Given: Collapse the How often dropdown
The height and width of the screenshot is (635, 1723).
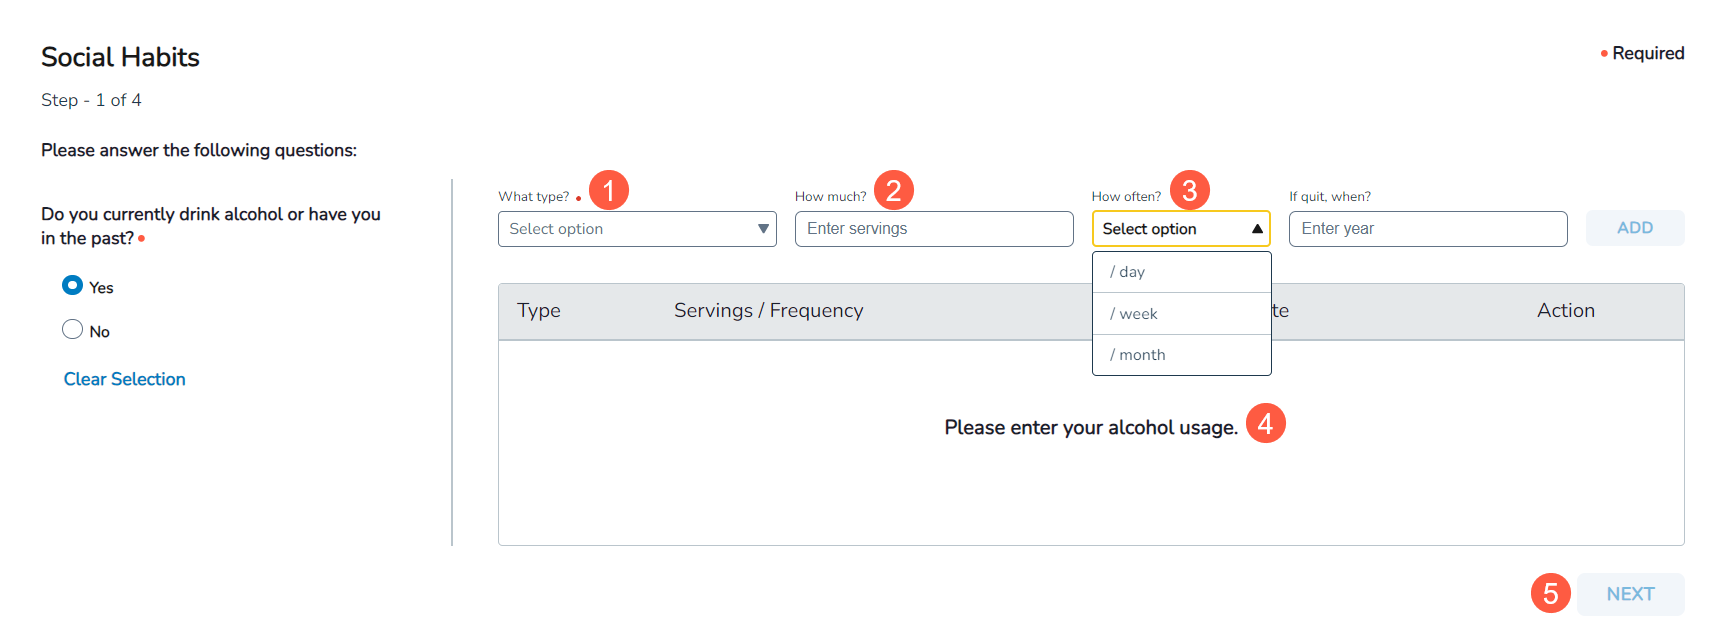Looking at the screenshot, I should coord(1180,229).
